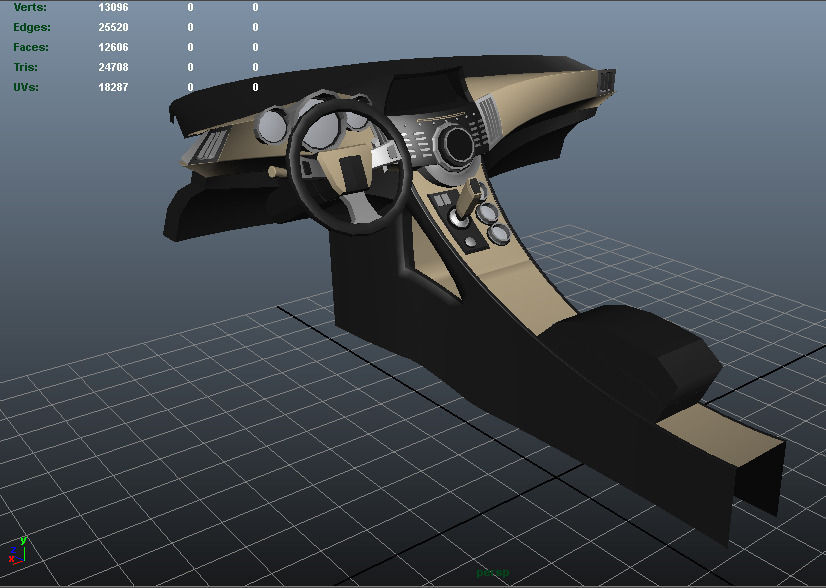Click the UVs: label in the HUD
This screenshot has width=826, height=588.
pos(26,87)
